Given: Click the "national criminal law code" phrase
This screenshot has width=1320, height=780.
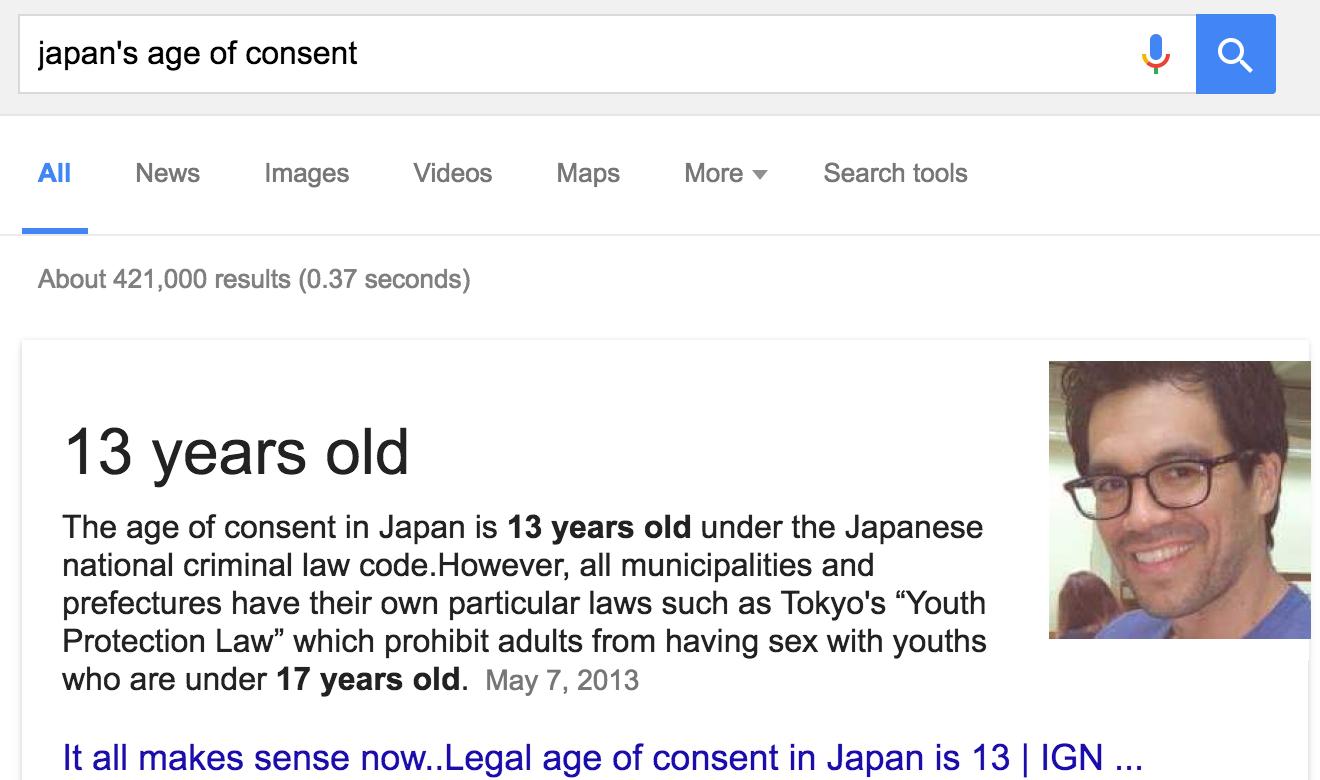Looking at the screenshot, I should pyautogui.click(x=244, y=565).
